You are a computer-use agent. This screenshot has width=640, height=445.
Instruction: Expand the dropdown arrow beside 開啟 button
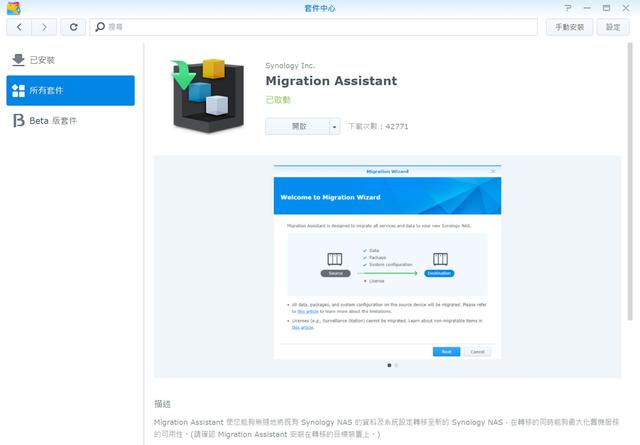click(334, 127)
